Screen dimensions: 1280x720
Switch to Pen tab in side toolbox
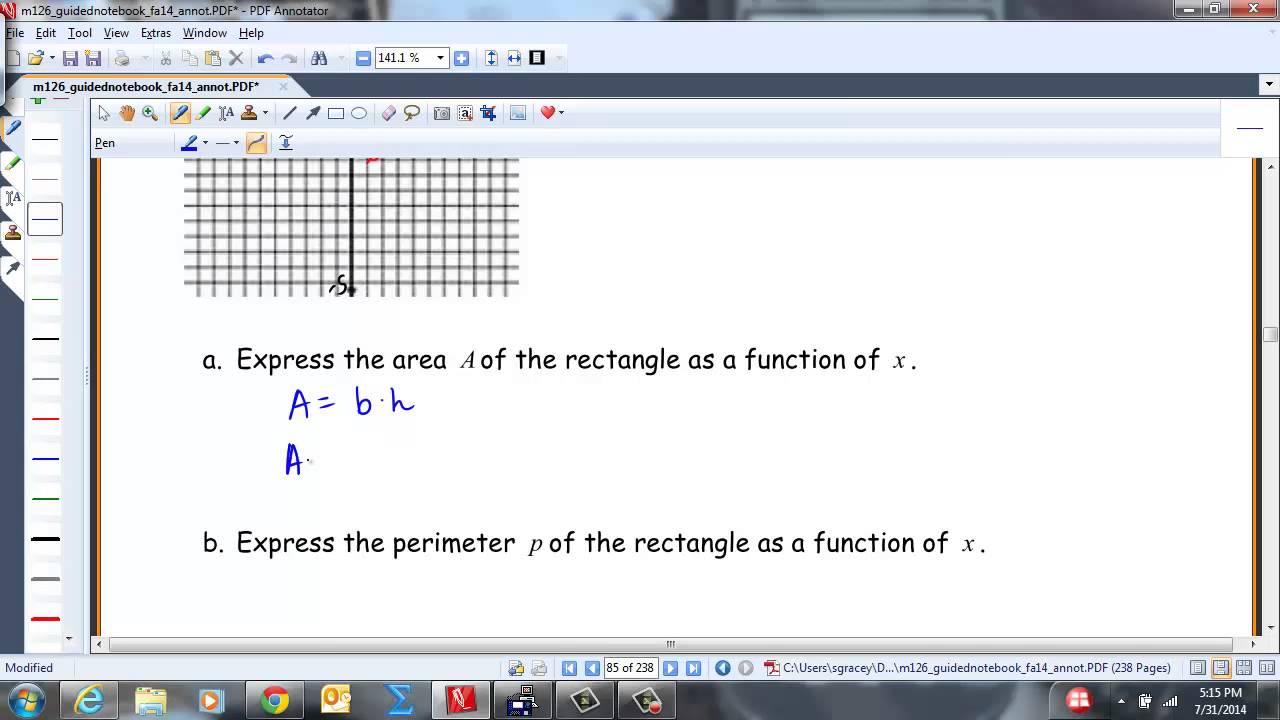point(13,128)
